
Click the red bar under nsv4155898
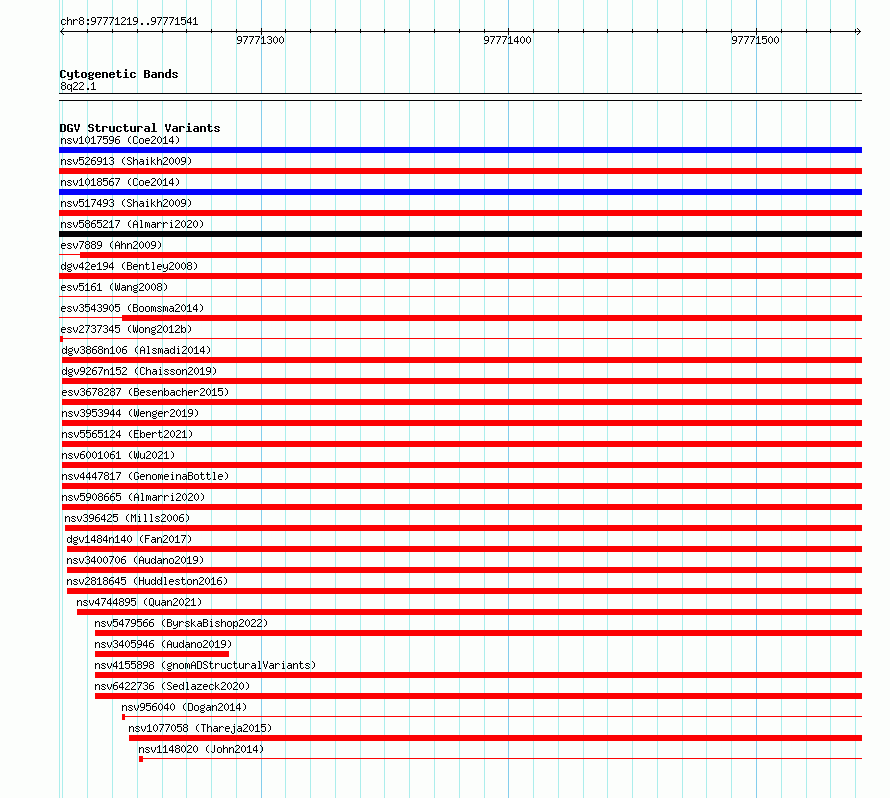click(x=478, y=675)
